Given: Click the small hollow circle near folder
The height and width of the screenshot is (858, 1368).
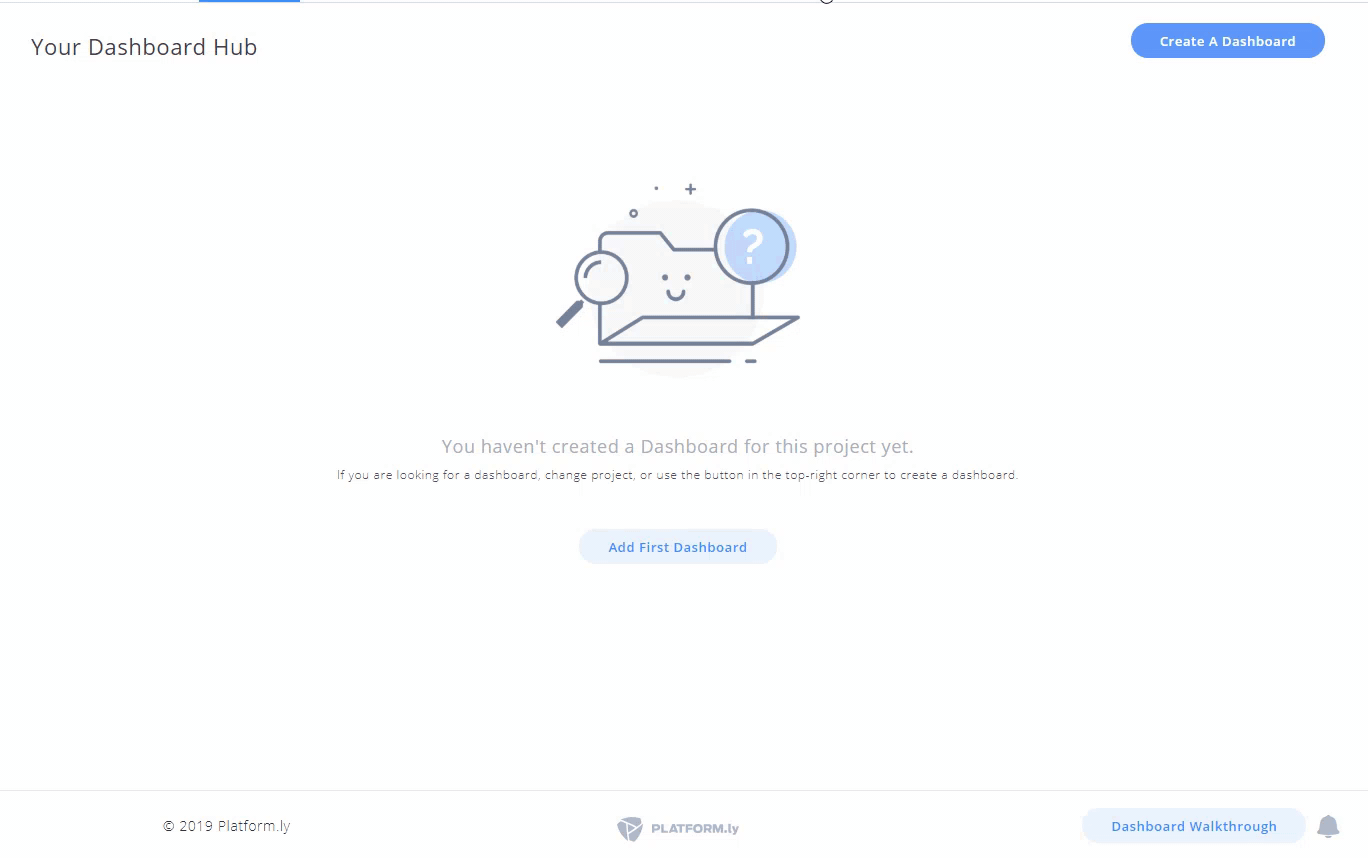Looking at the screenshot, I should pos(633,213).
